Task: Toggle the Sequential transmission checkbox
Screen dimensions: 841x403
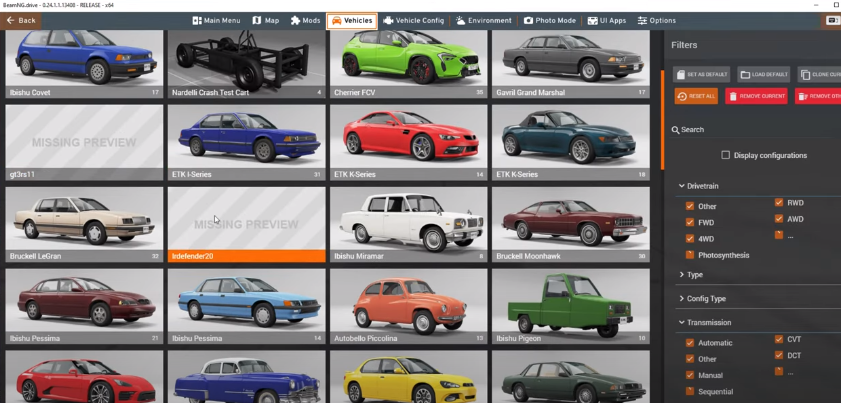Action: [x=690, y=391]
